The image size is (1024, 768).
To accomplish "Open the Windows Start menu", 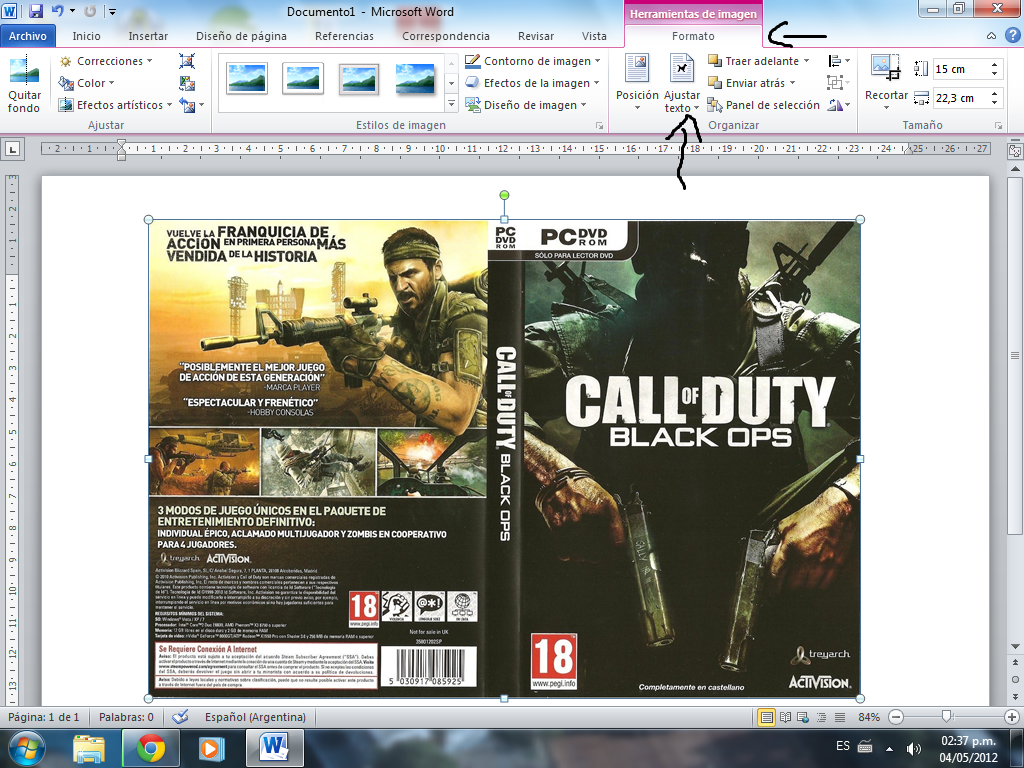I will click(27, 748).
